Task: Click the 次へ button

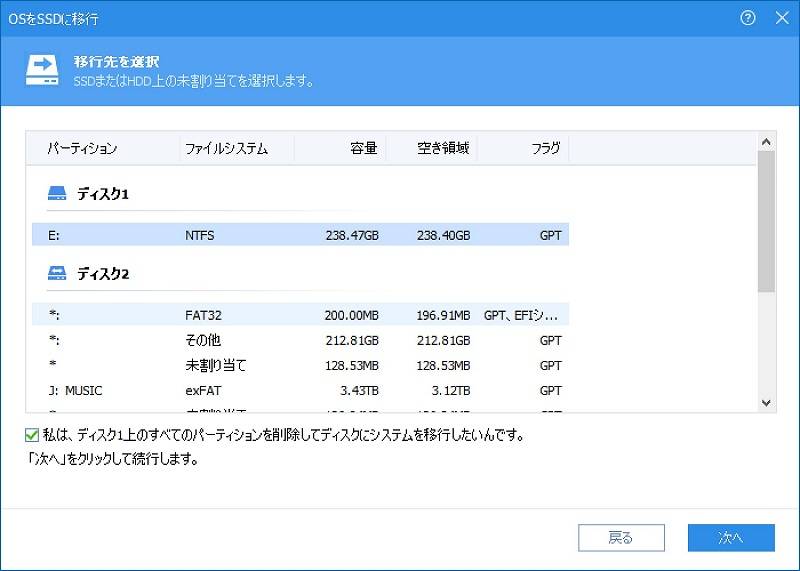Action: tap(731, 537)
